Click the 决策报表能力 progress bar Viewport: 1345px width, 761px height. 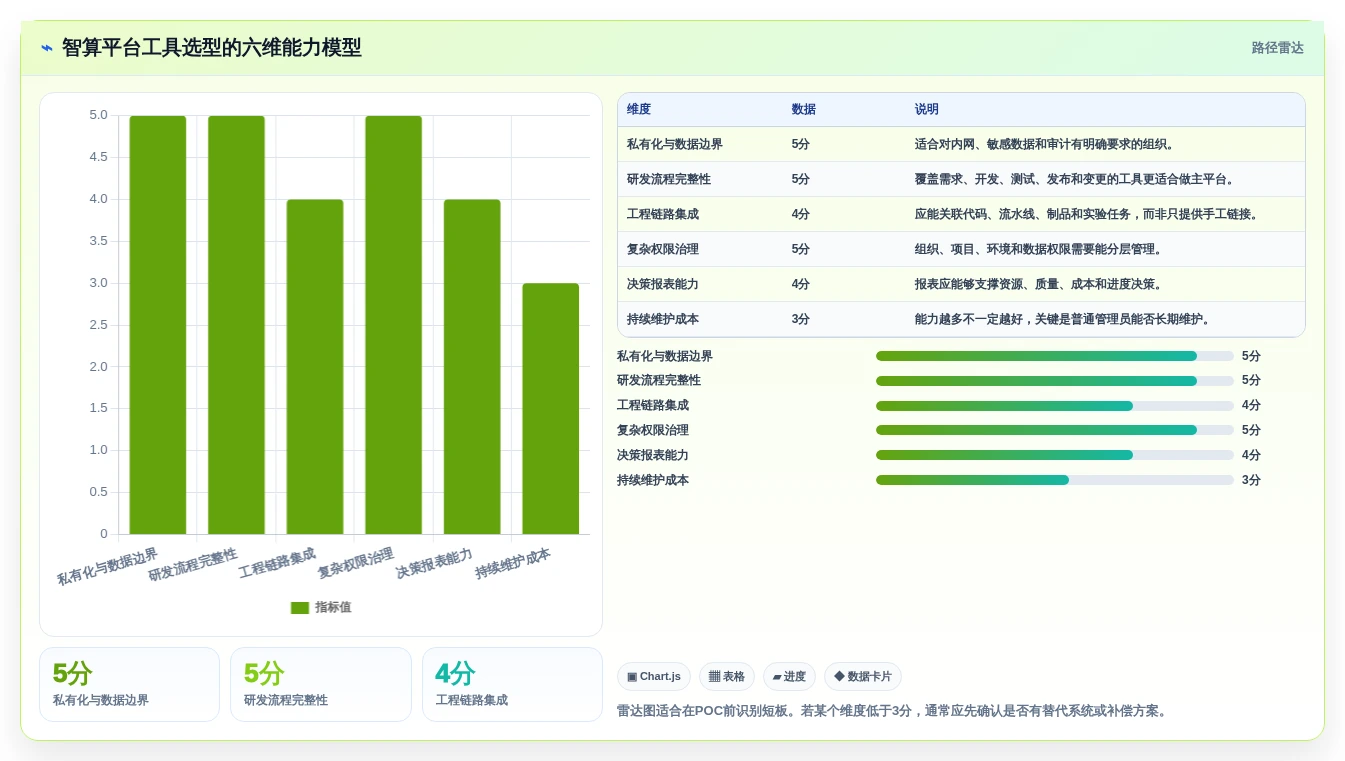pos(1055,455)
